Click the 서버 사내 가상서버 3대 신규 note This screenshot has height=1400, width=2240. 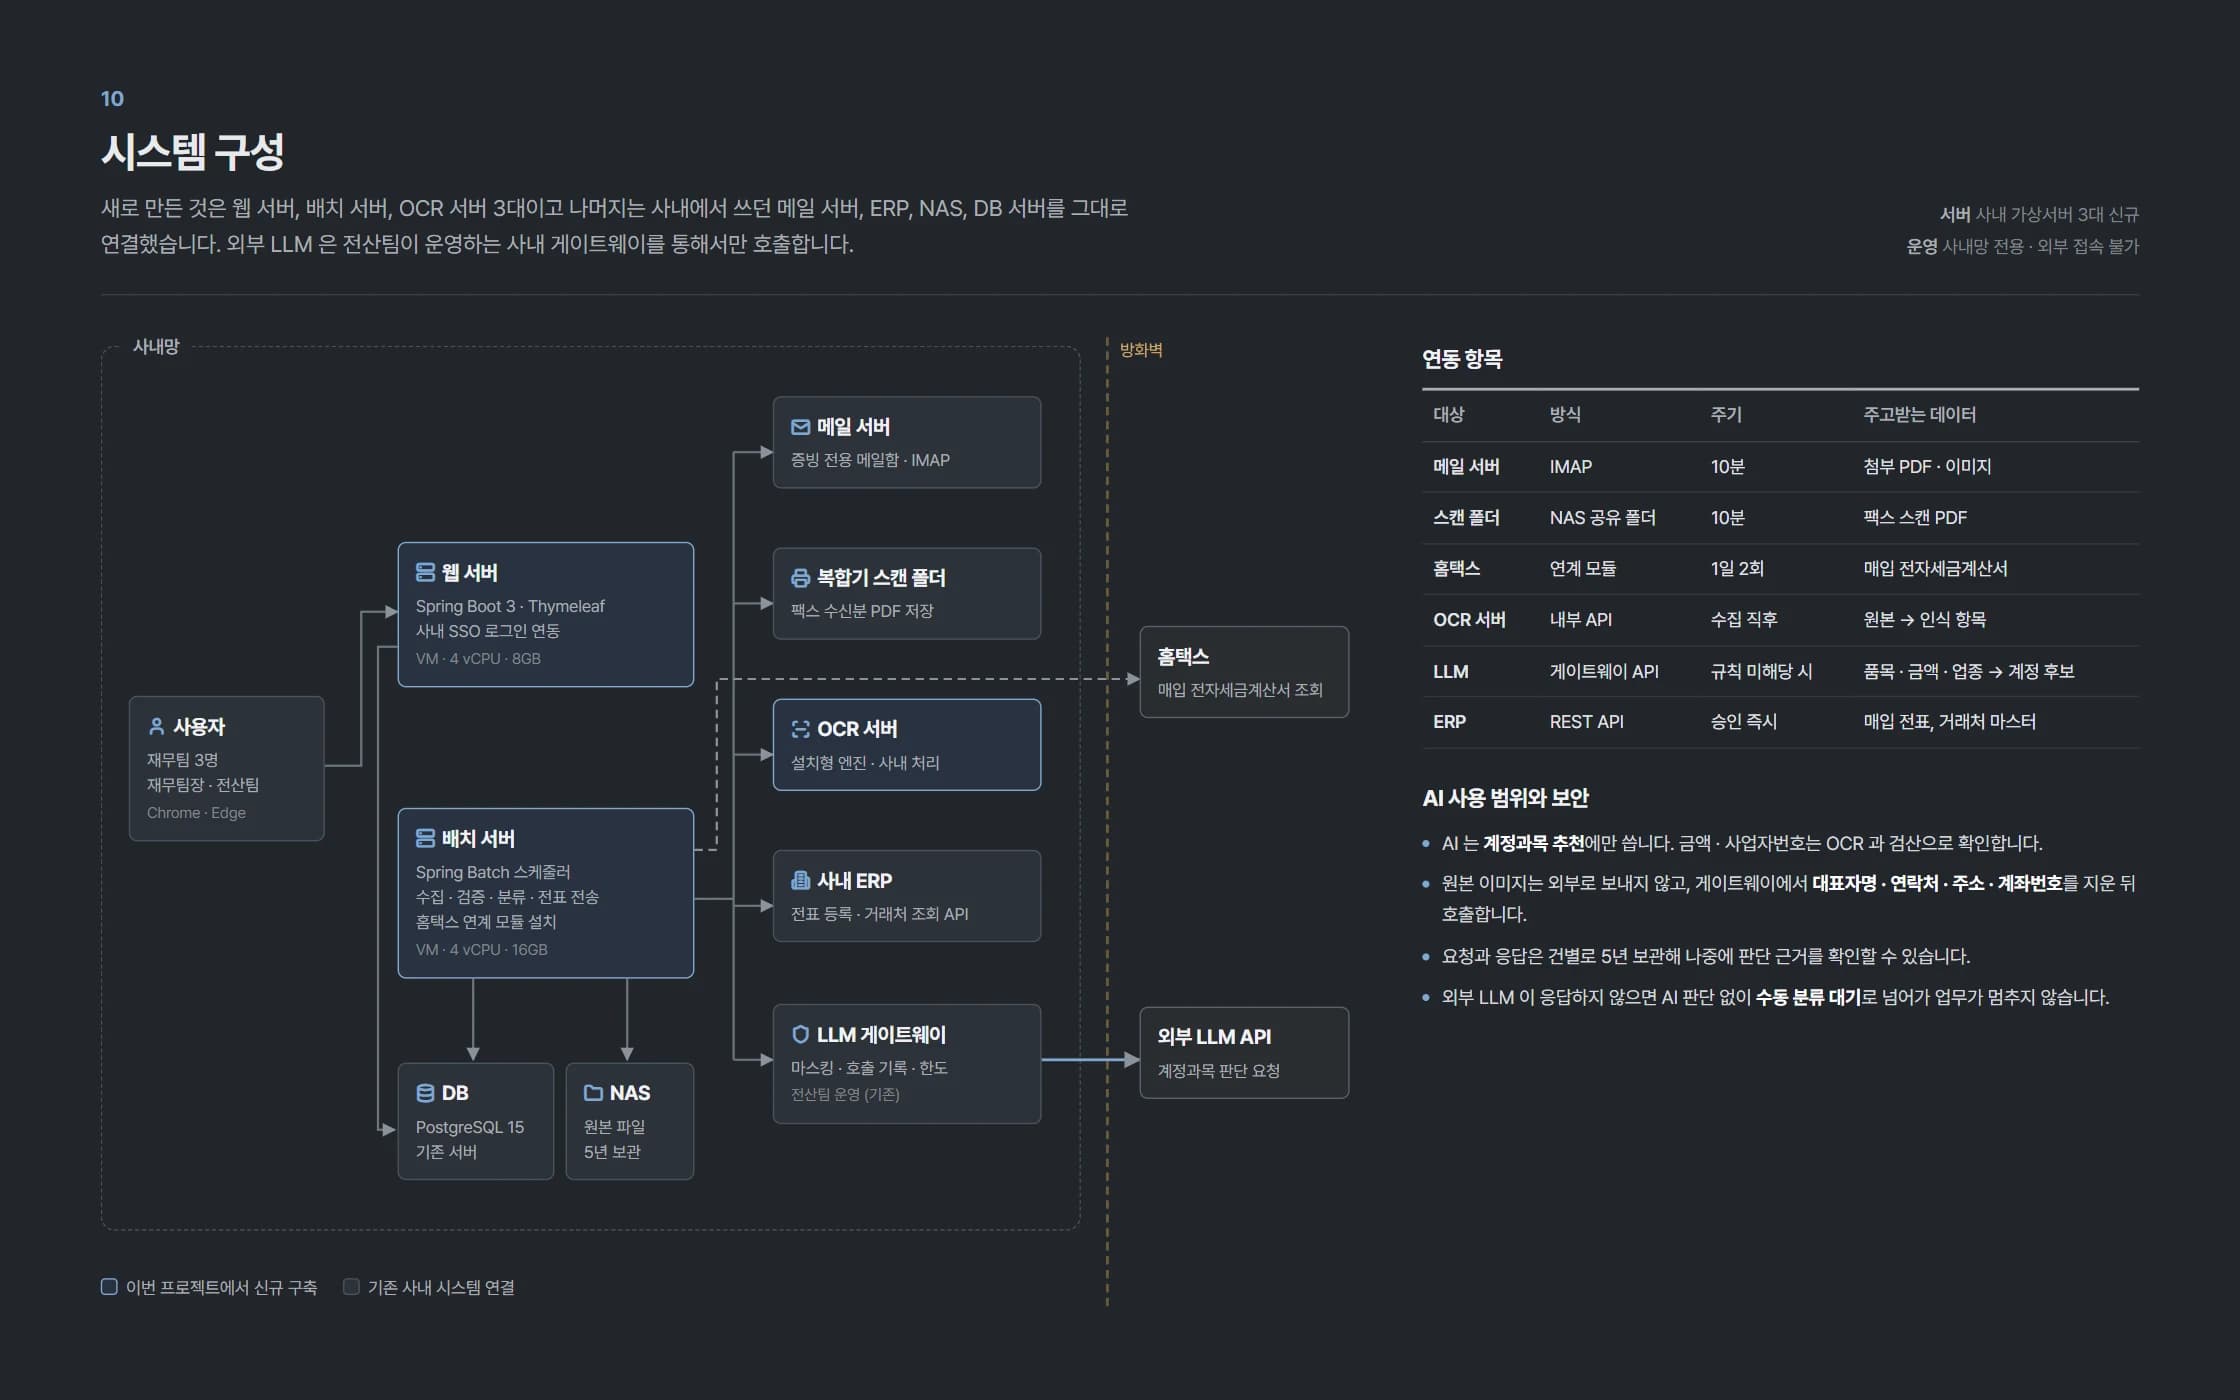point(2039,214)
